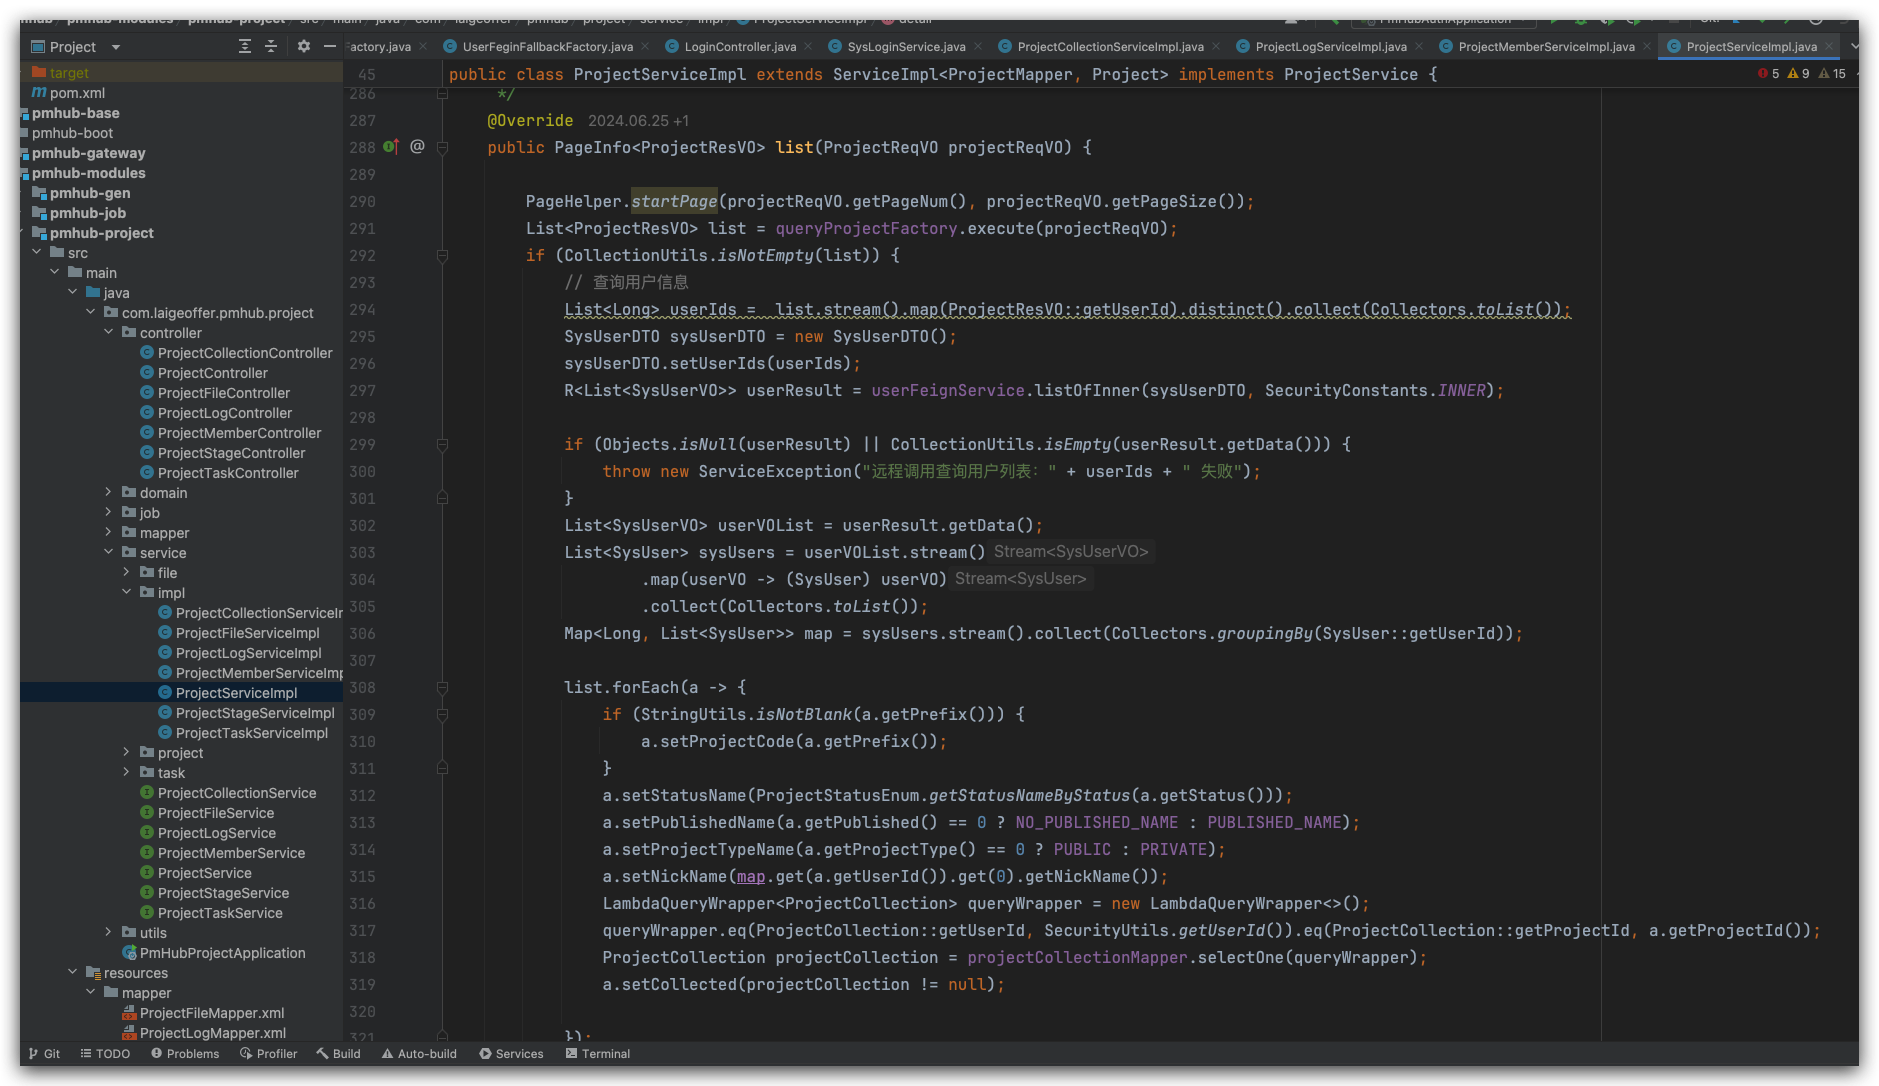Fold the if block at line 292
The width and height of the screenshot is (1879, 1086).
(x=442, y=256)
